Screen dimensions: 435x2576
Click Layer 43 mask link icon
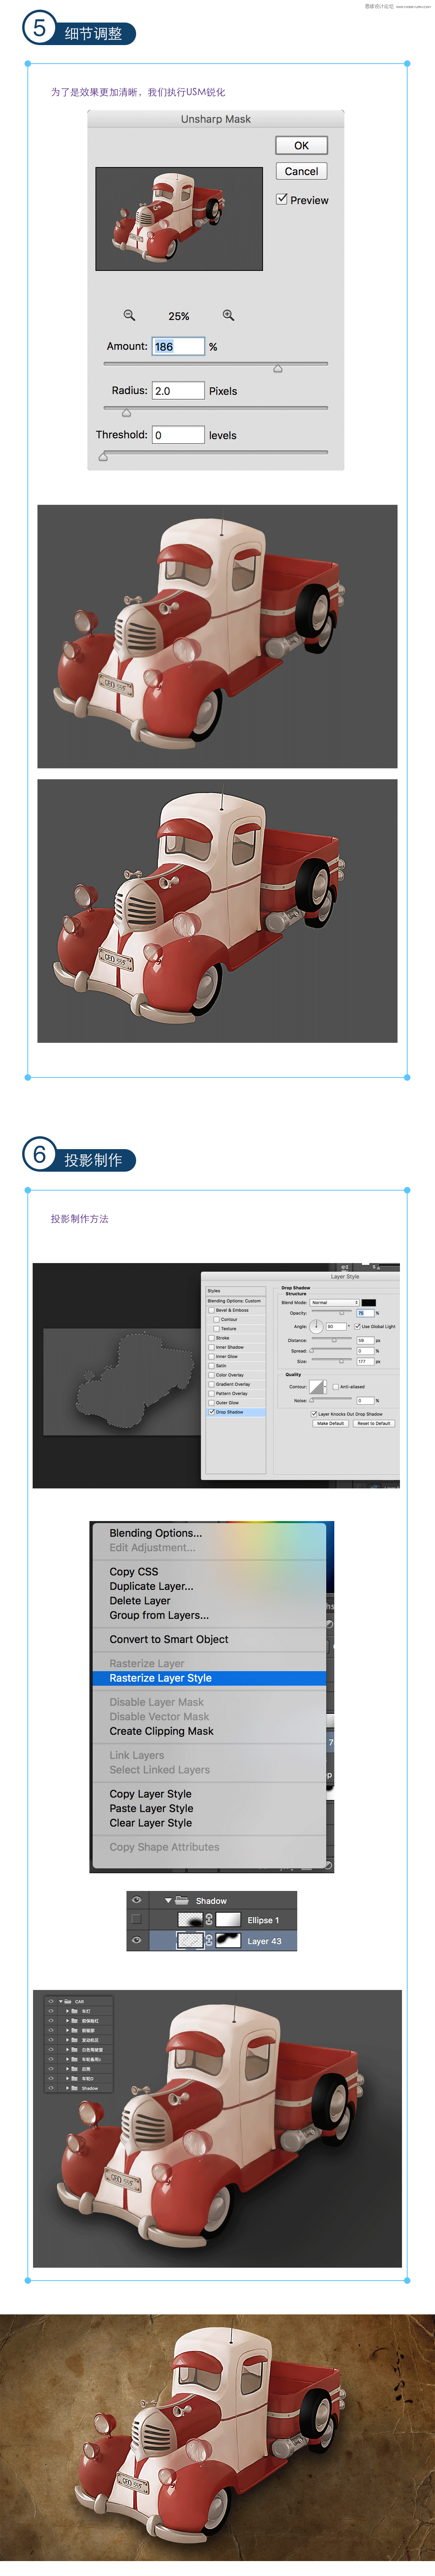tap(209, 1940)
